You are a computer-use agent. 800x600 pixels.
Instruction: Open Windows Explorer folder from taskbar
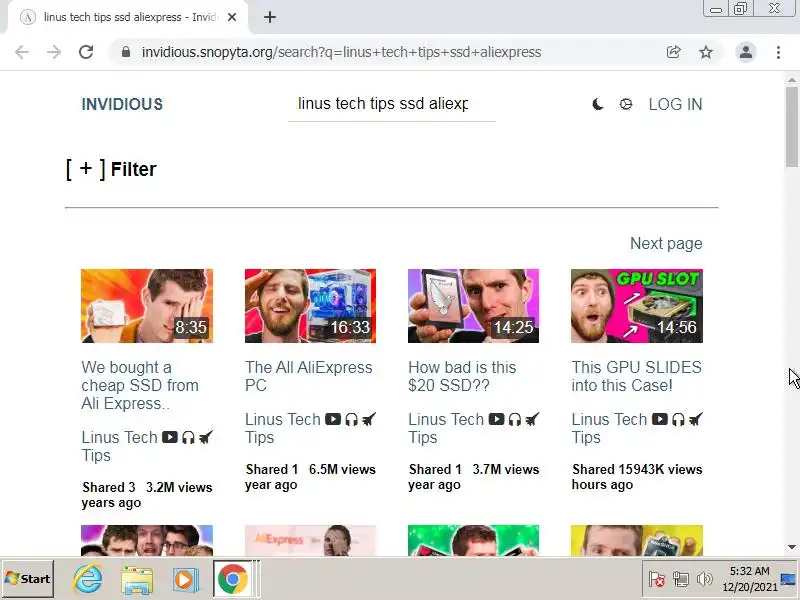(137, 579)
